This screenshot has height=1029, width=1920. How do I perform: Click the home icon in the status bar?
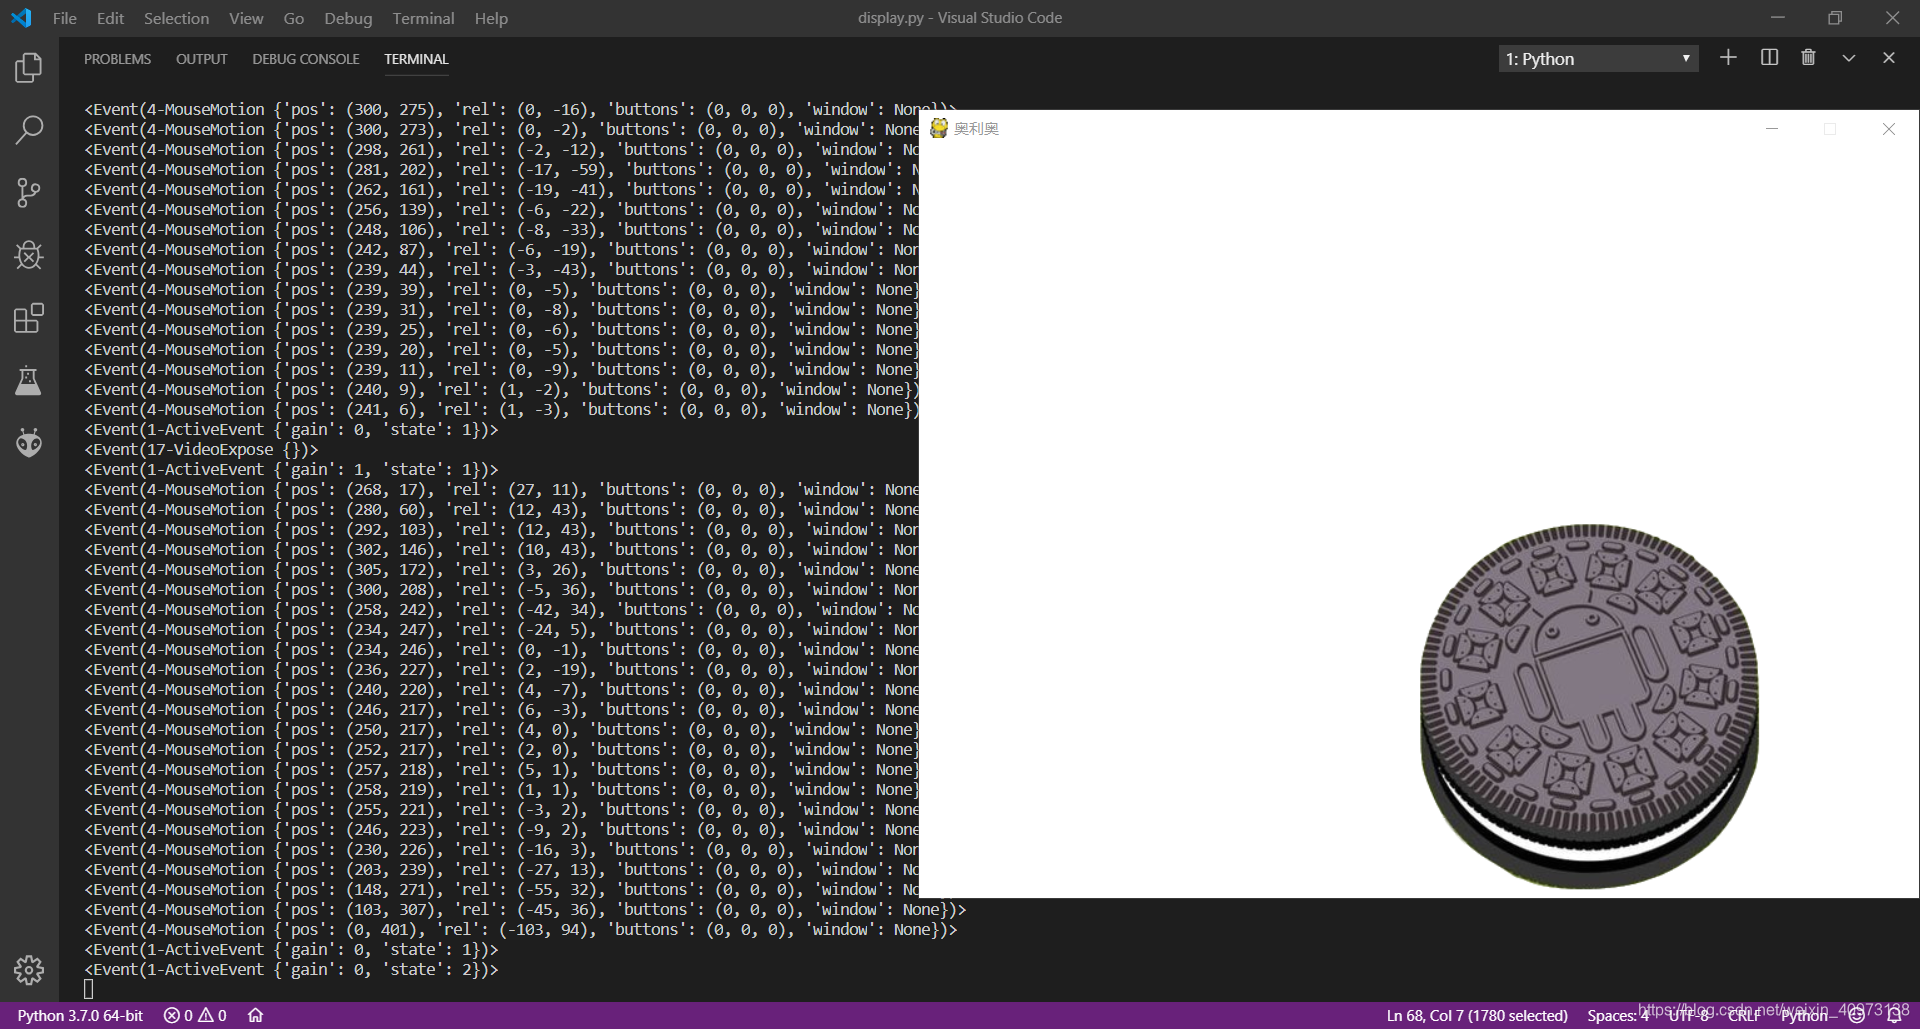pyautogui.click(x=256, y=1015)
